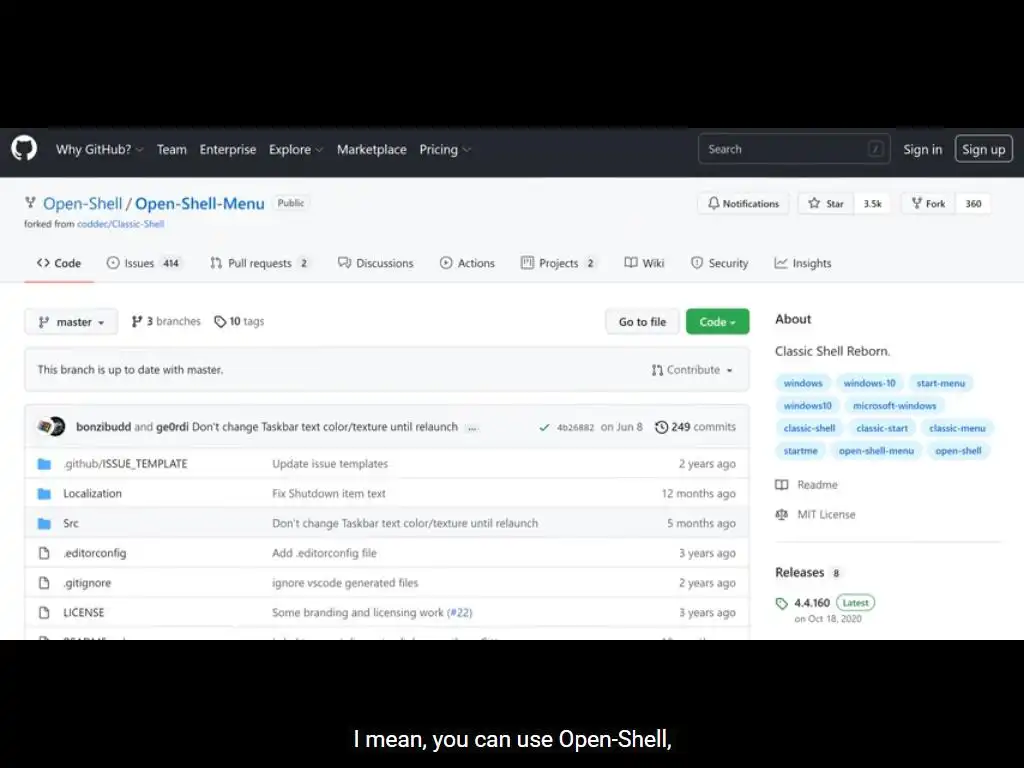The width and height of the screenshot is (1024, 768).
Task: Open the Insights tab
Action: point(803,263)
